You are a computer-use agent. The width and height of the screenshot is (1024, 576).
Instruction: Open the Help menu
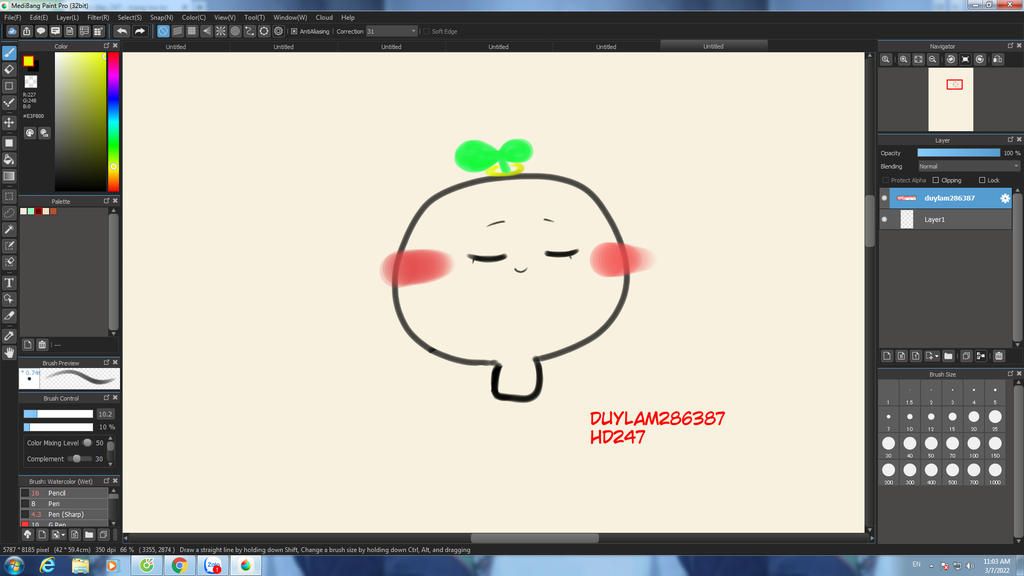click(x=348, y=18)
